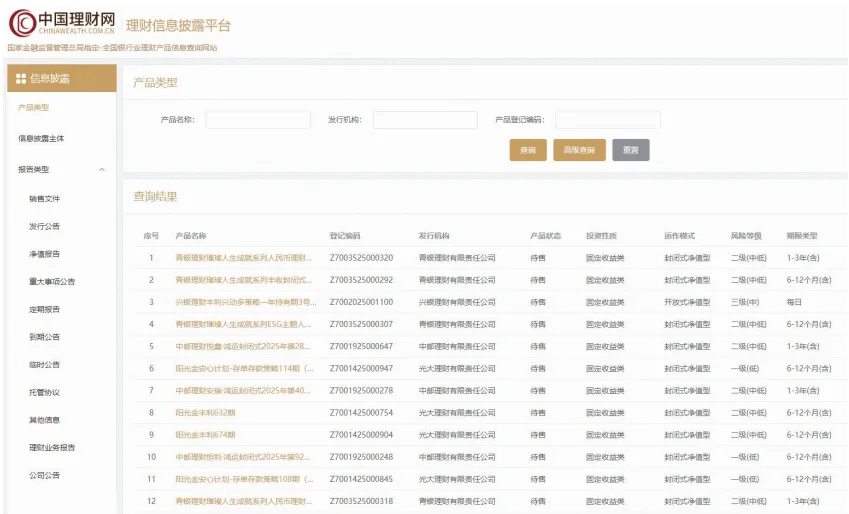The image size is (849, 514).
Task: Open 托管协议 report type
Action: 44,392
